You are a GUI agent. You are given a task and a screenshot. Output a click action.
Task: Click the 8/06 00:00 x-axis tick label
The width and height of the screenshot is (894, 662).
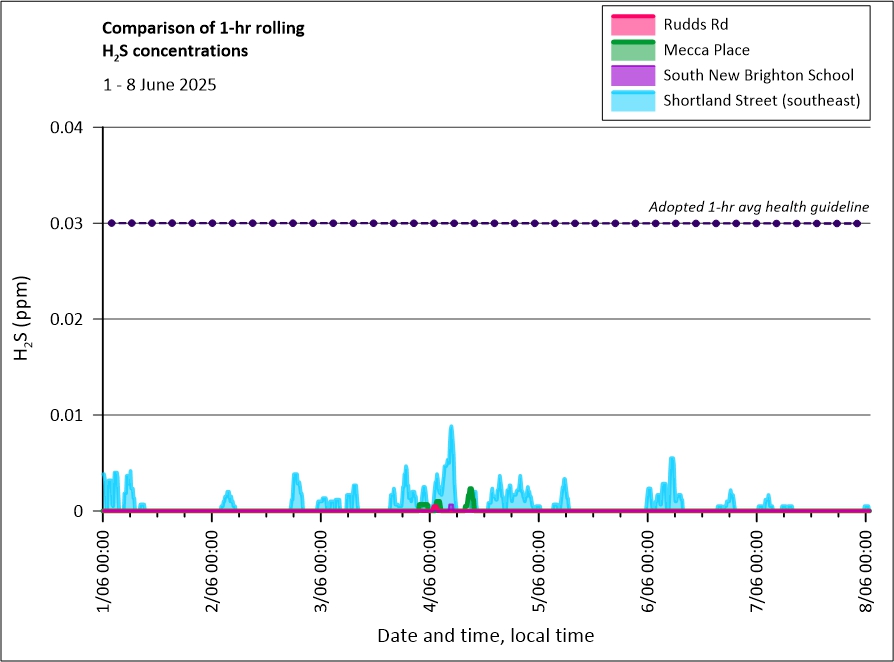coord(865,567)
